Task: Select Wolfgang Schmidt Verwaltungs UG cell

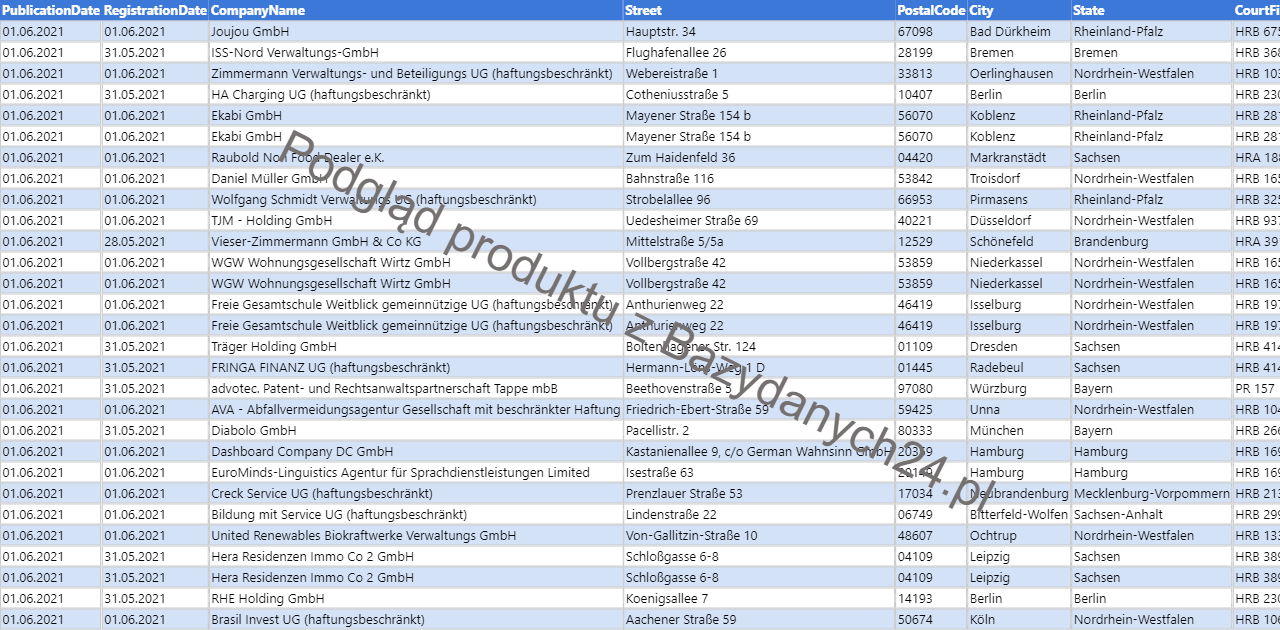Action: point(415,200)
